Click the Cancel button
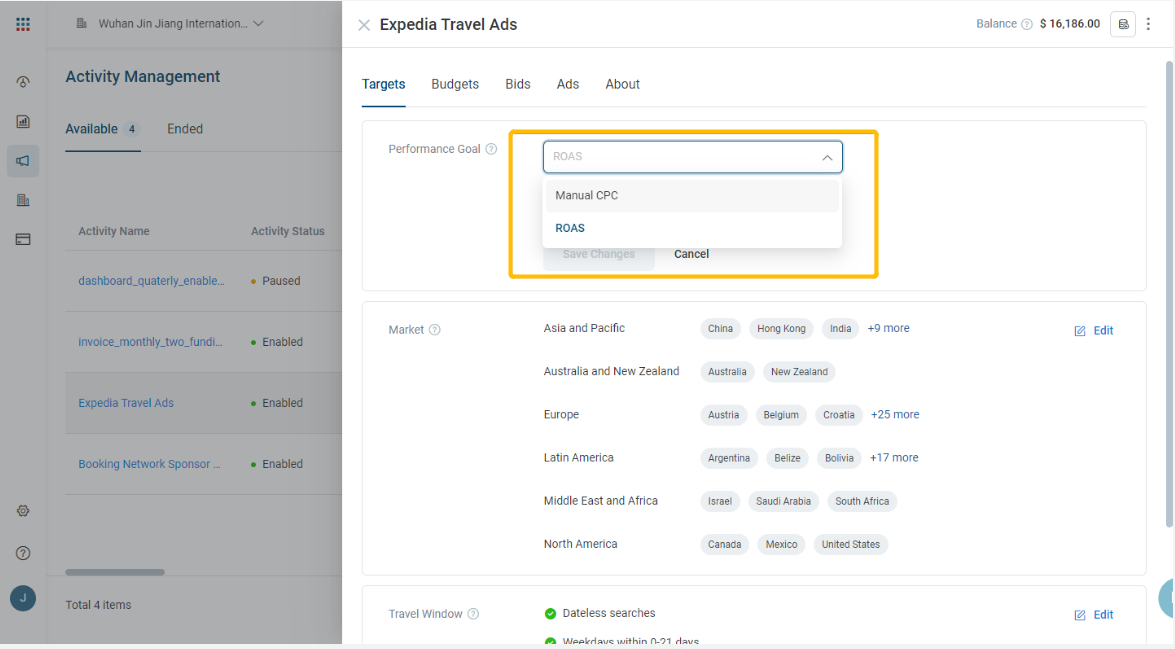This screenshot has height=649, width=1175. [x=692, y=254]
